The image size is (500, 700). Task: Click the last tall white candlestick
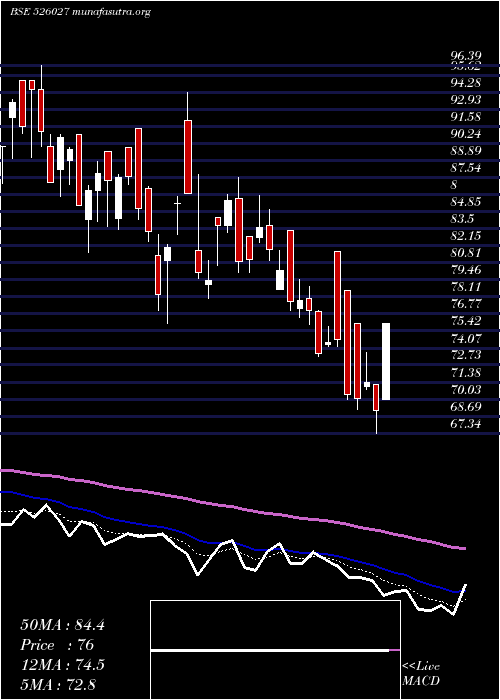pos(386,361)
